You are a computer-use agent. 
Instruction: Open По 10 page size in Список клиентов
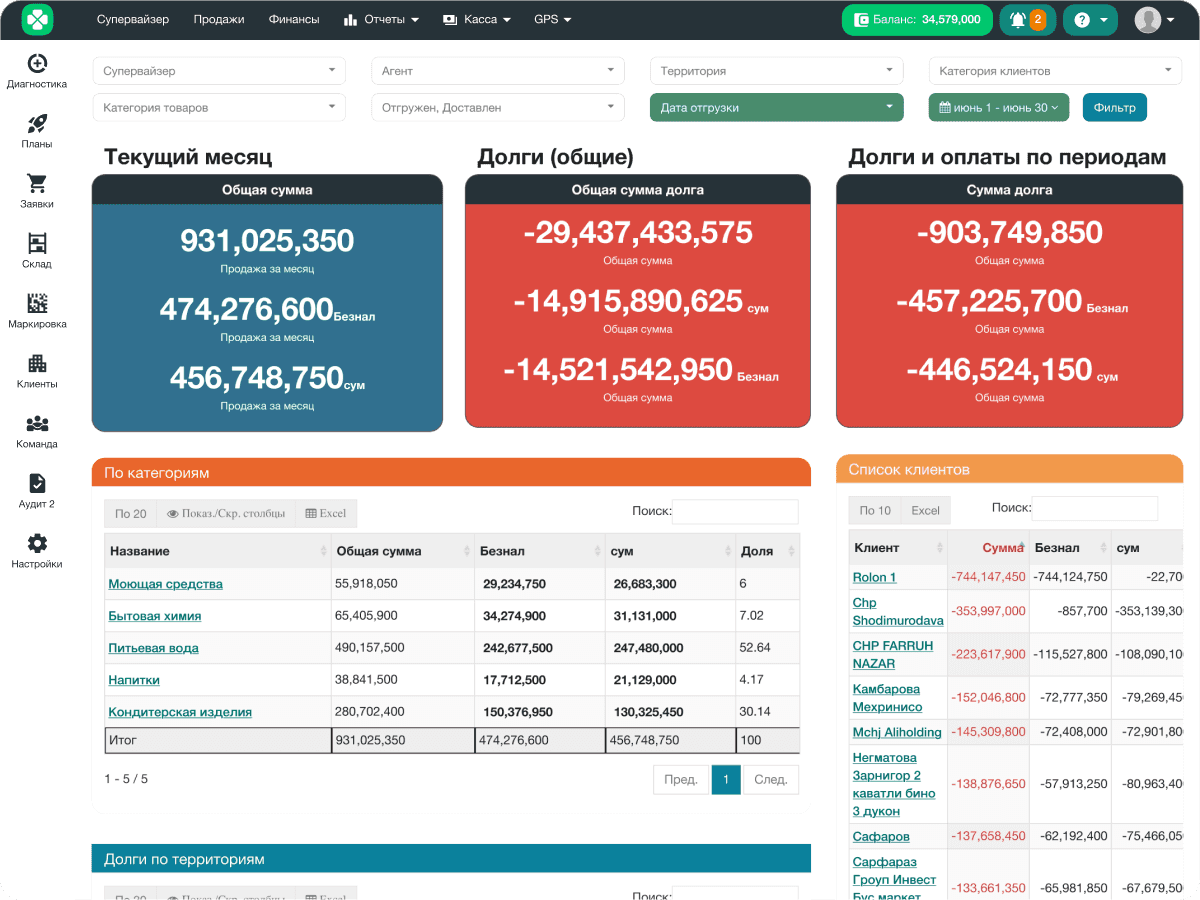875,510
